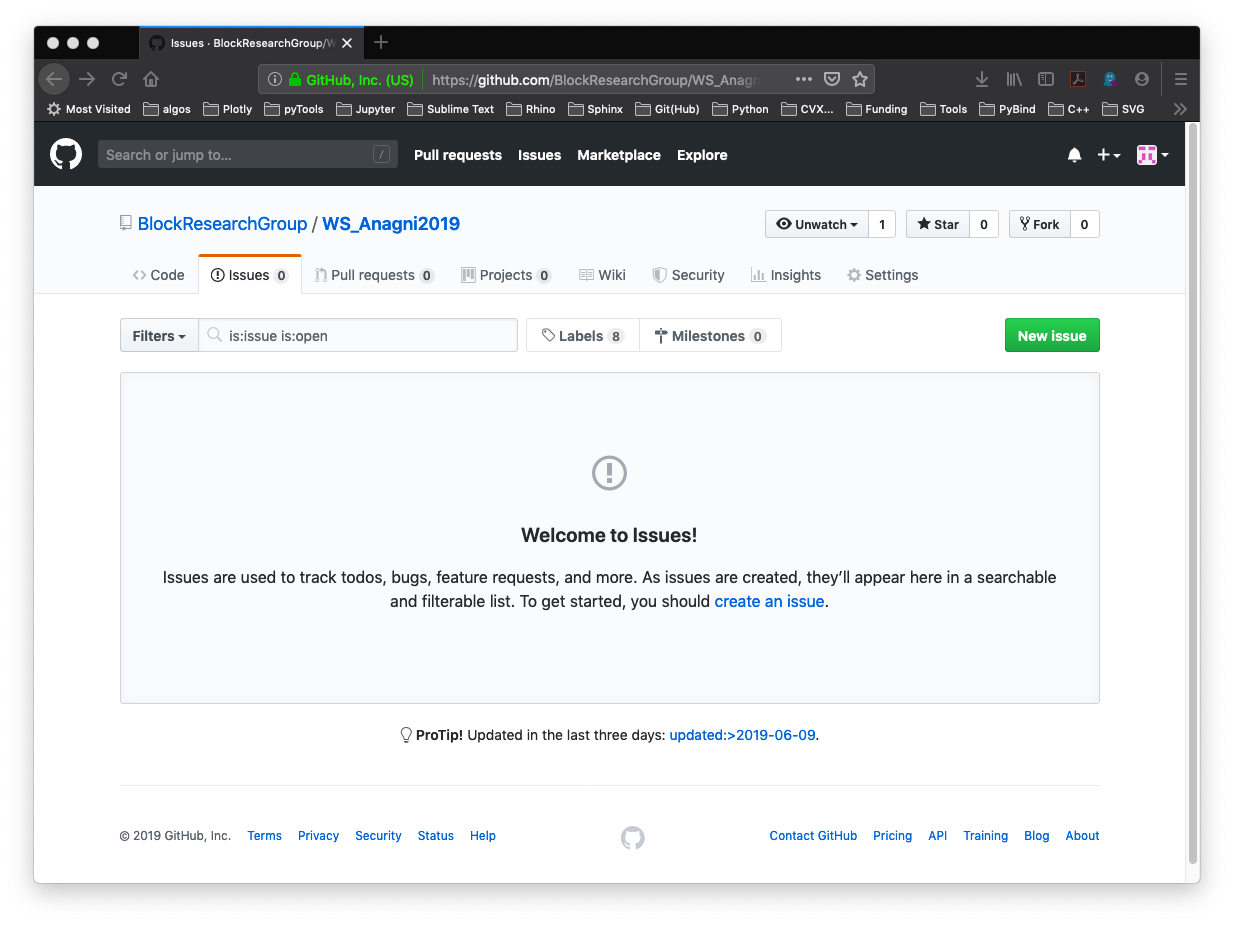Select the repository Issues tab

(x=249, y=275)
